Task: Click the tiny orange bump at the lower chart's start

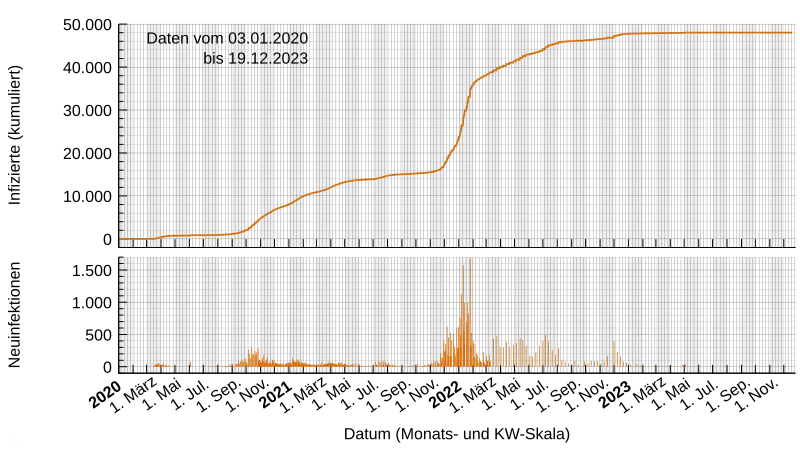Action: click(160, 365)
